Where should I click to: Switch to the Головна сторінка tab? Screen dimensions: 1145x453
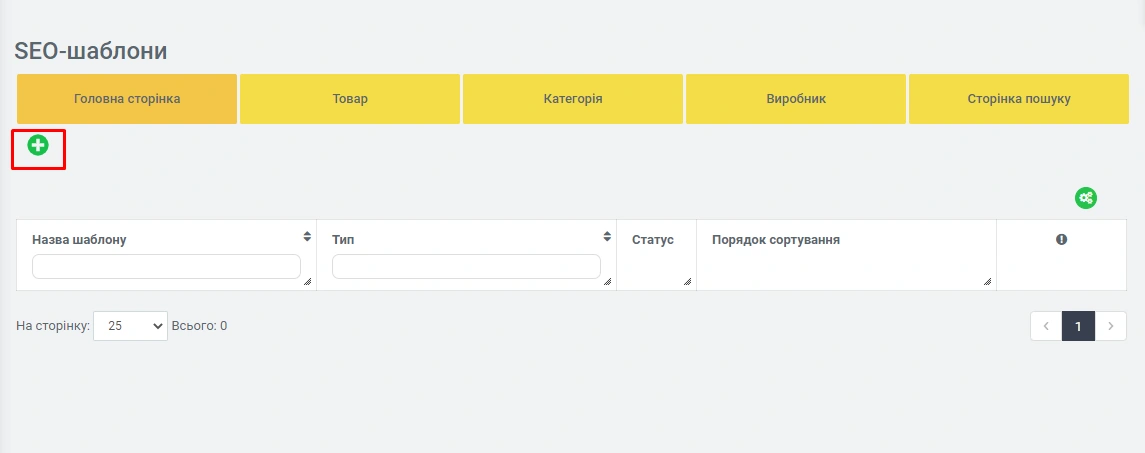(127, 99)
